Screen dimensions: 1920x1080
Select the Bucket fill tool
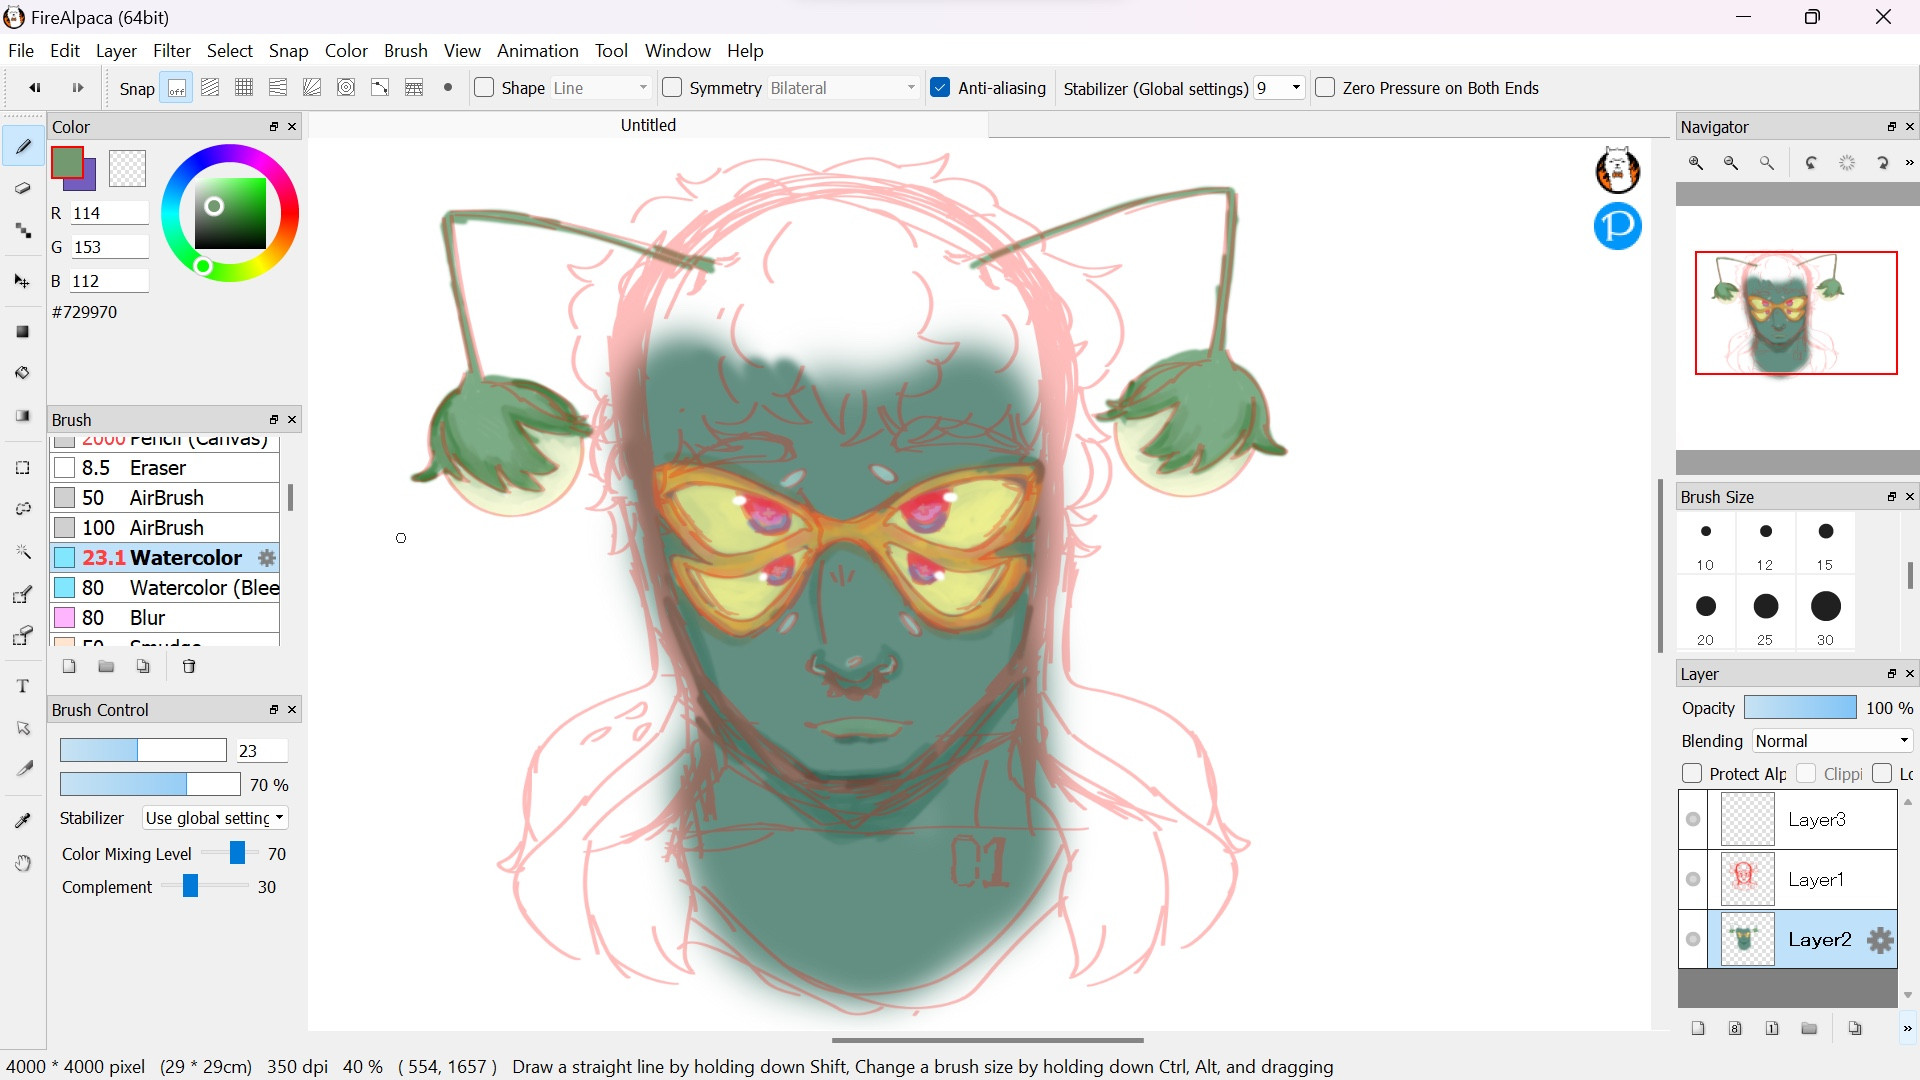pyautogui.click(x=23, y=373)
